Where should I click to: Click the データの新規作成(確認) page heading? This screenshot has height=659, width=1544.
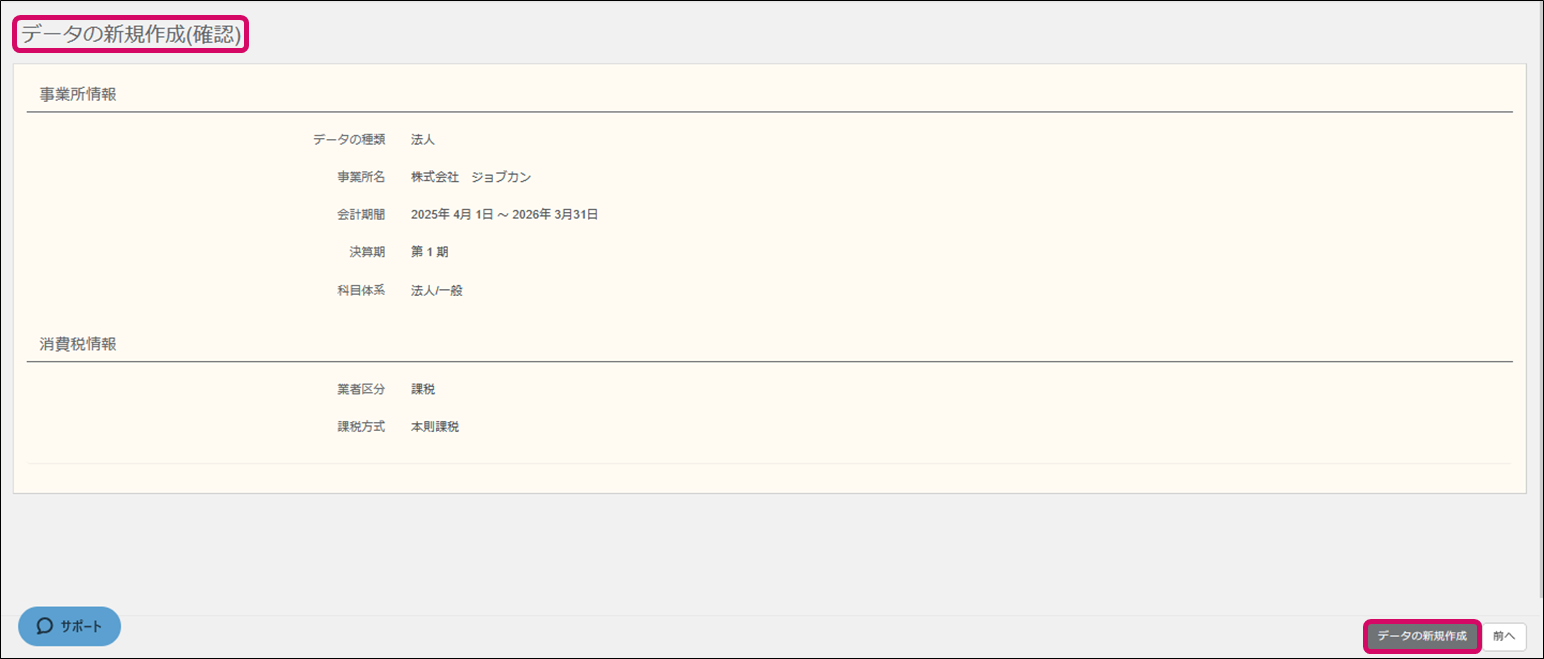[x=131, y=35]
